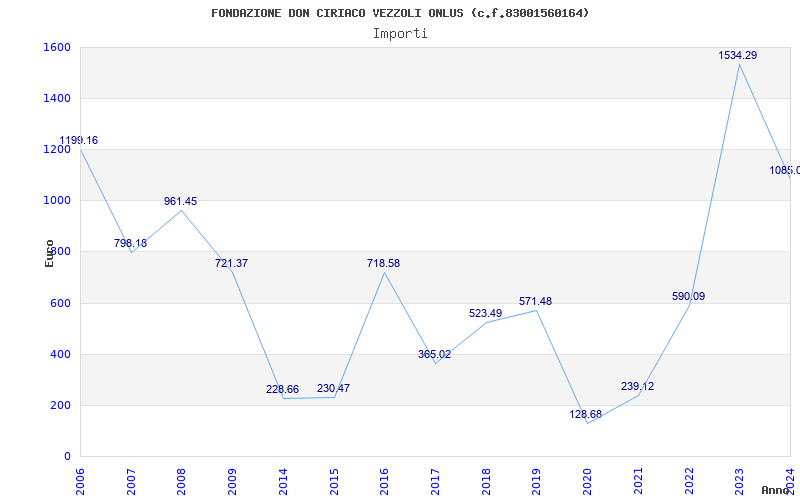
Task: Click the 0 y-axis tick label
Action: point(67,457)
